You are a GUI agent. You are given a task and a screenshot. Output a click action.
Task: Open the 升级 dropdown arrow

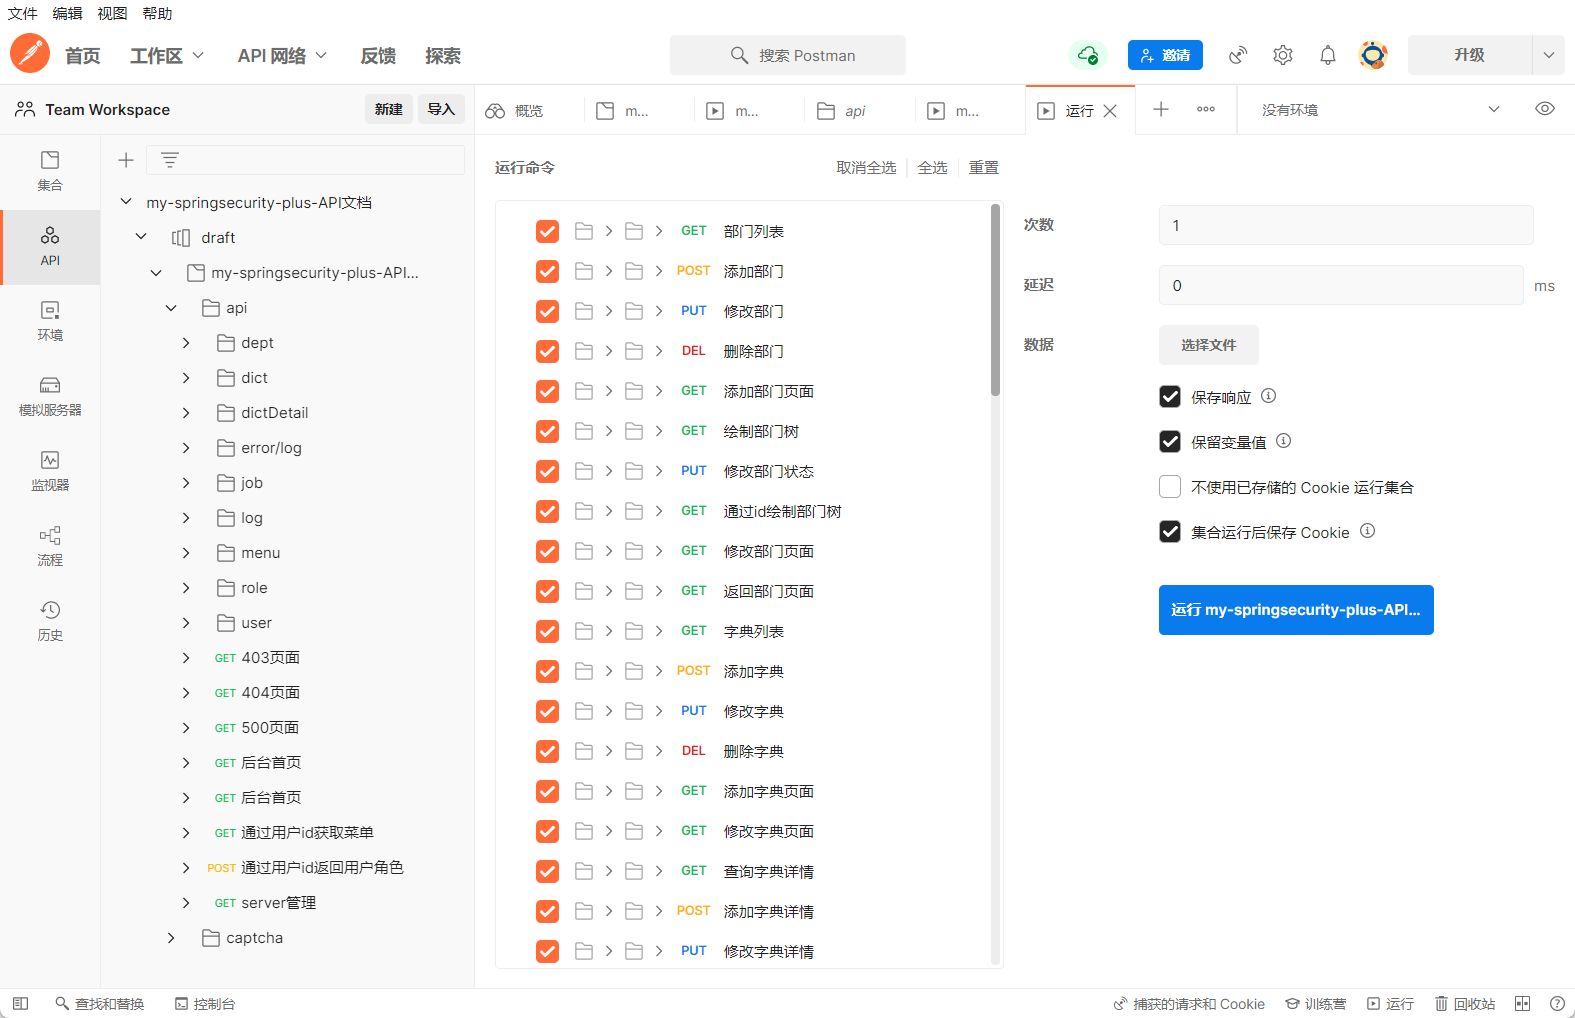1548,55
